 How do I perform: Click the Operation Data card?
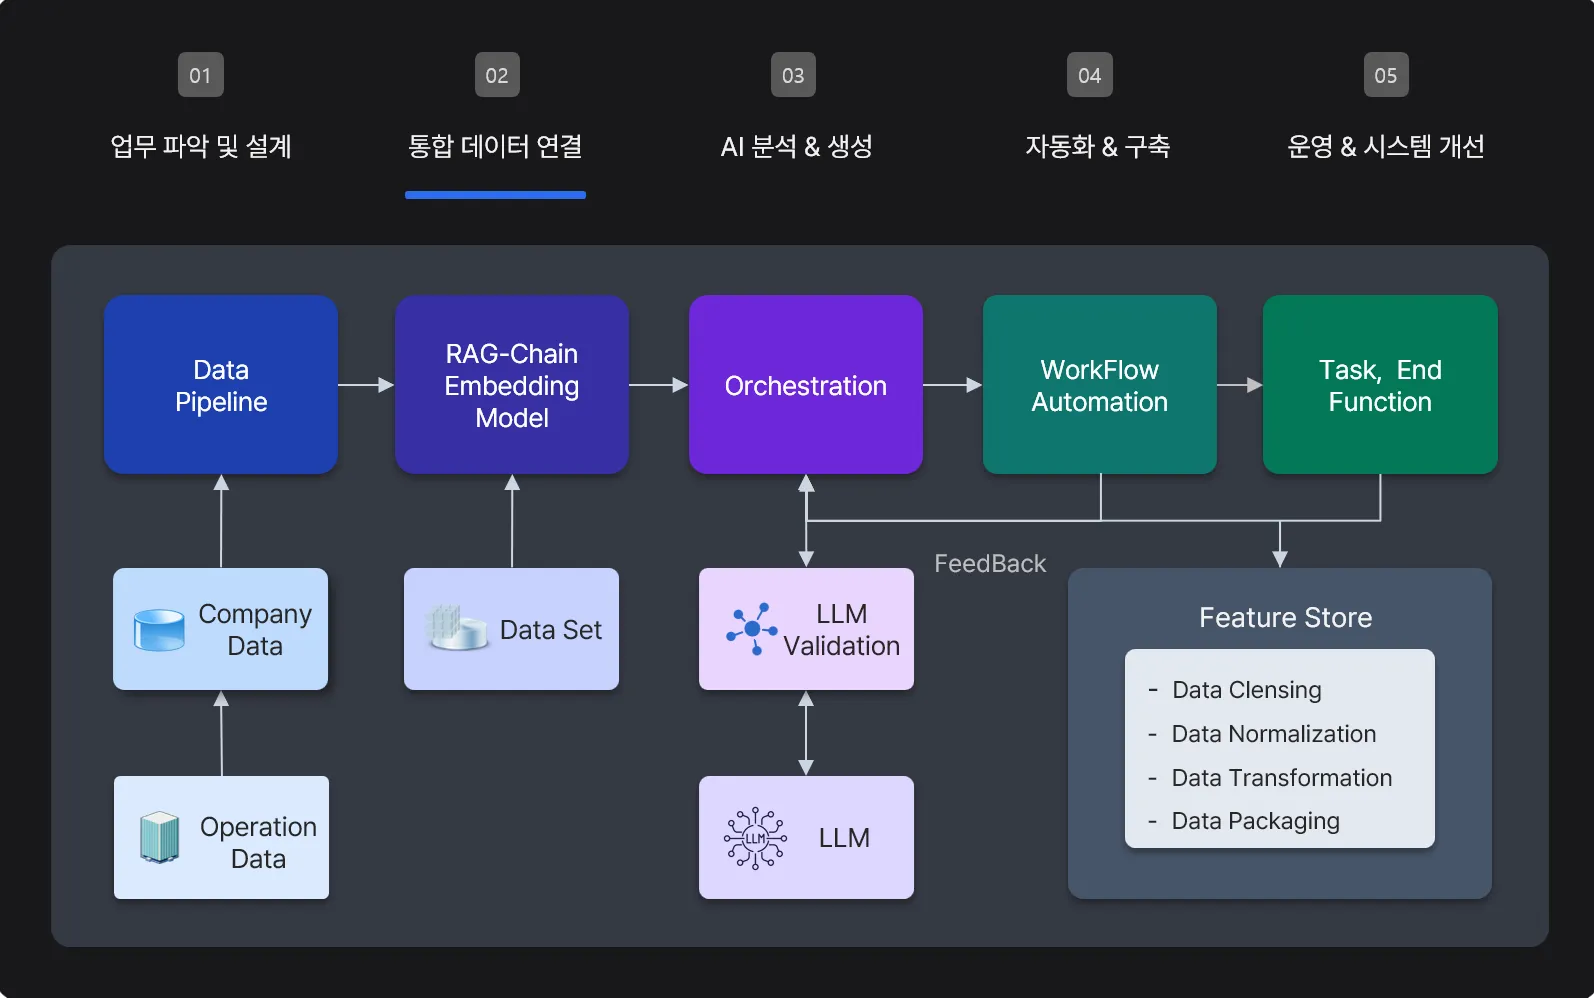[x=221, y=838]
